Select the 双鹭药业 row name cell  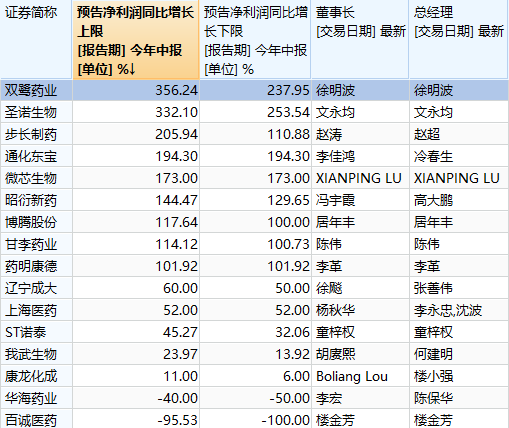tap(31, 90)
